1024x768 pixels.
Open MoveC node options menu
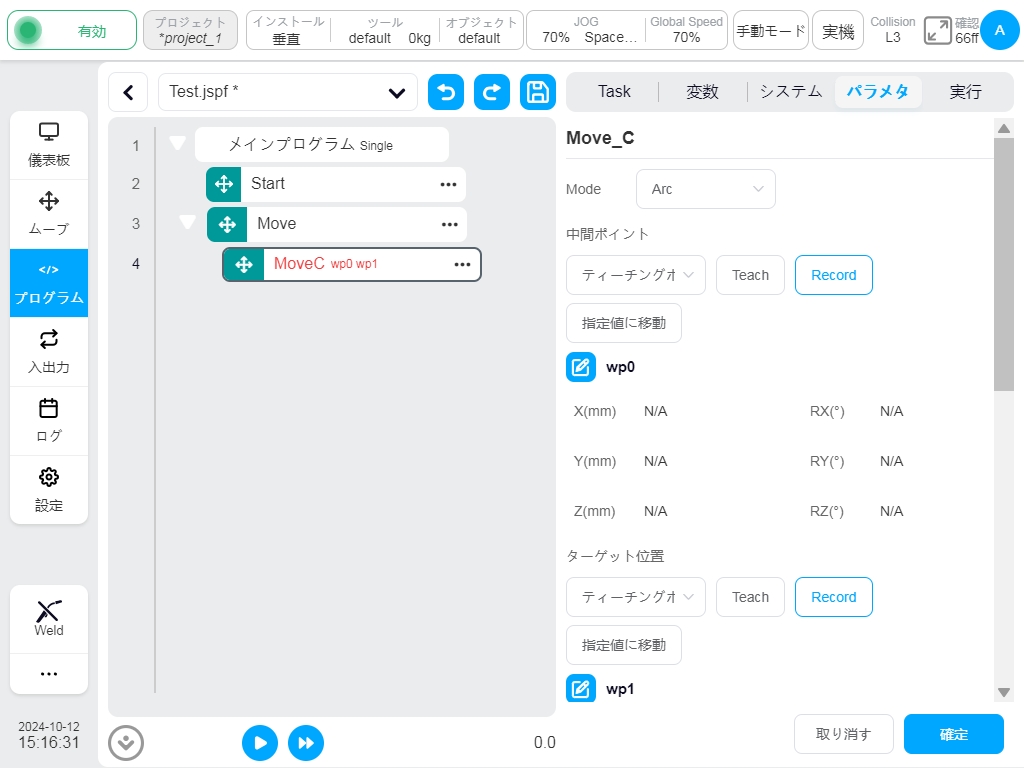click(x=462, y=264)
